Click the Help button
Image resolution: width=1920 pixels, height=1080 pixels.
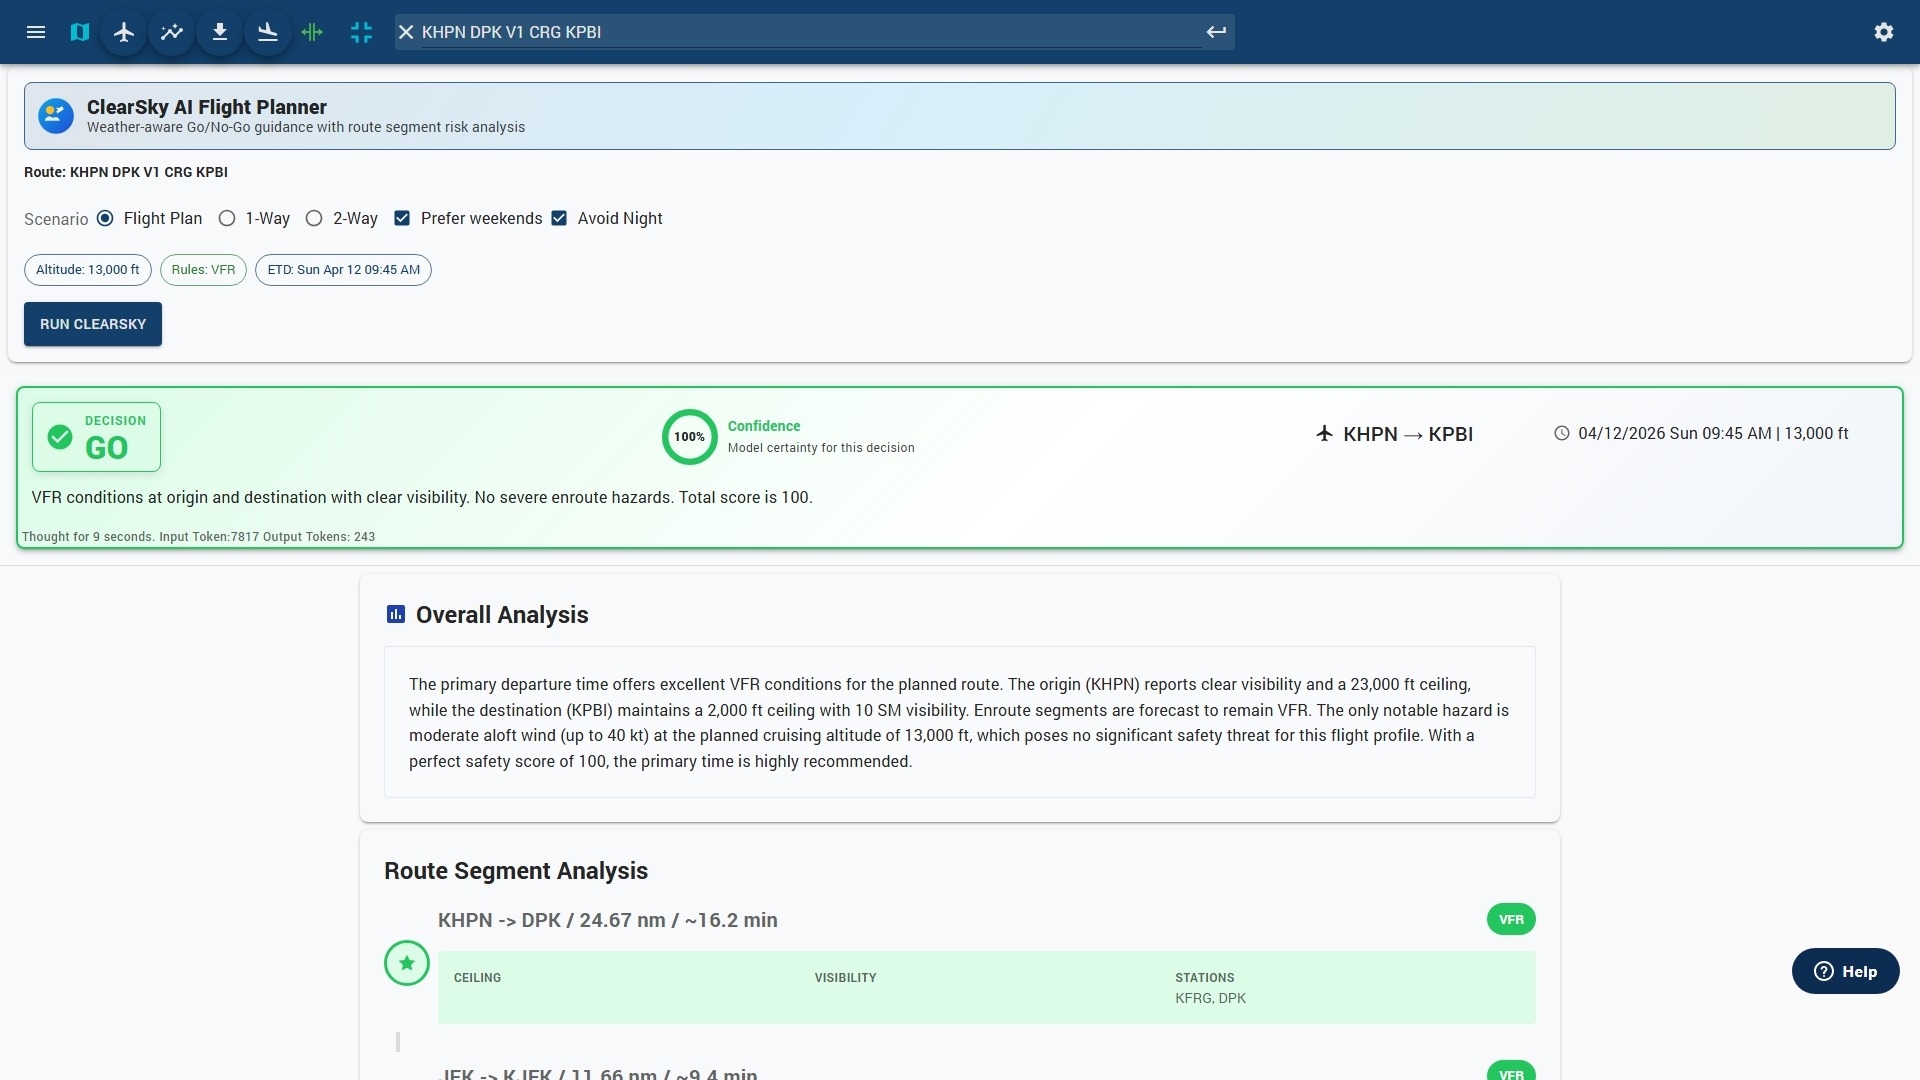coord(1845,971)
